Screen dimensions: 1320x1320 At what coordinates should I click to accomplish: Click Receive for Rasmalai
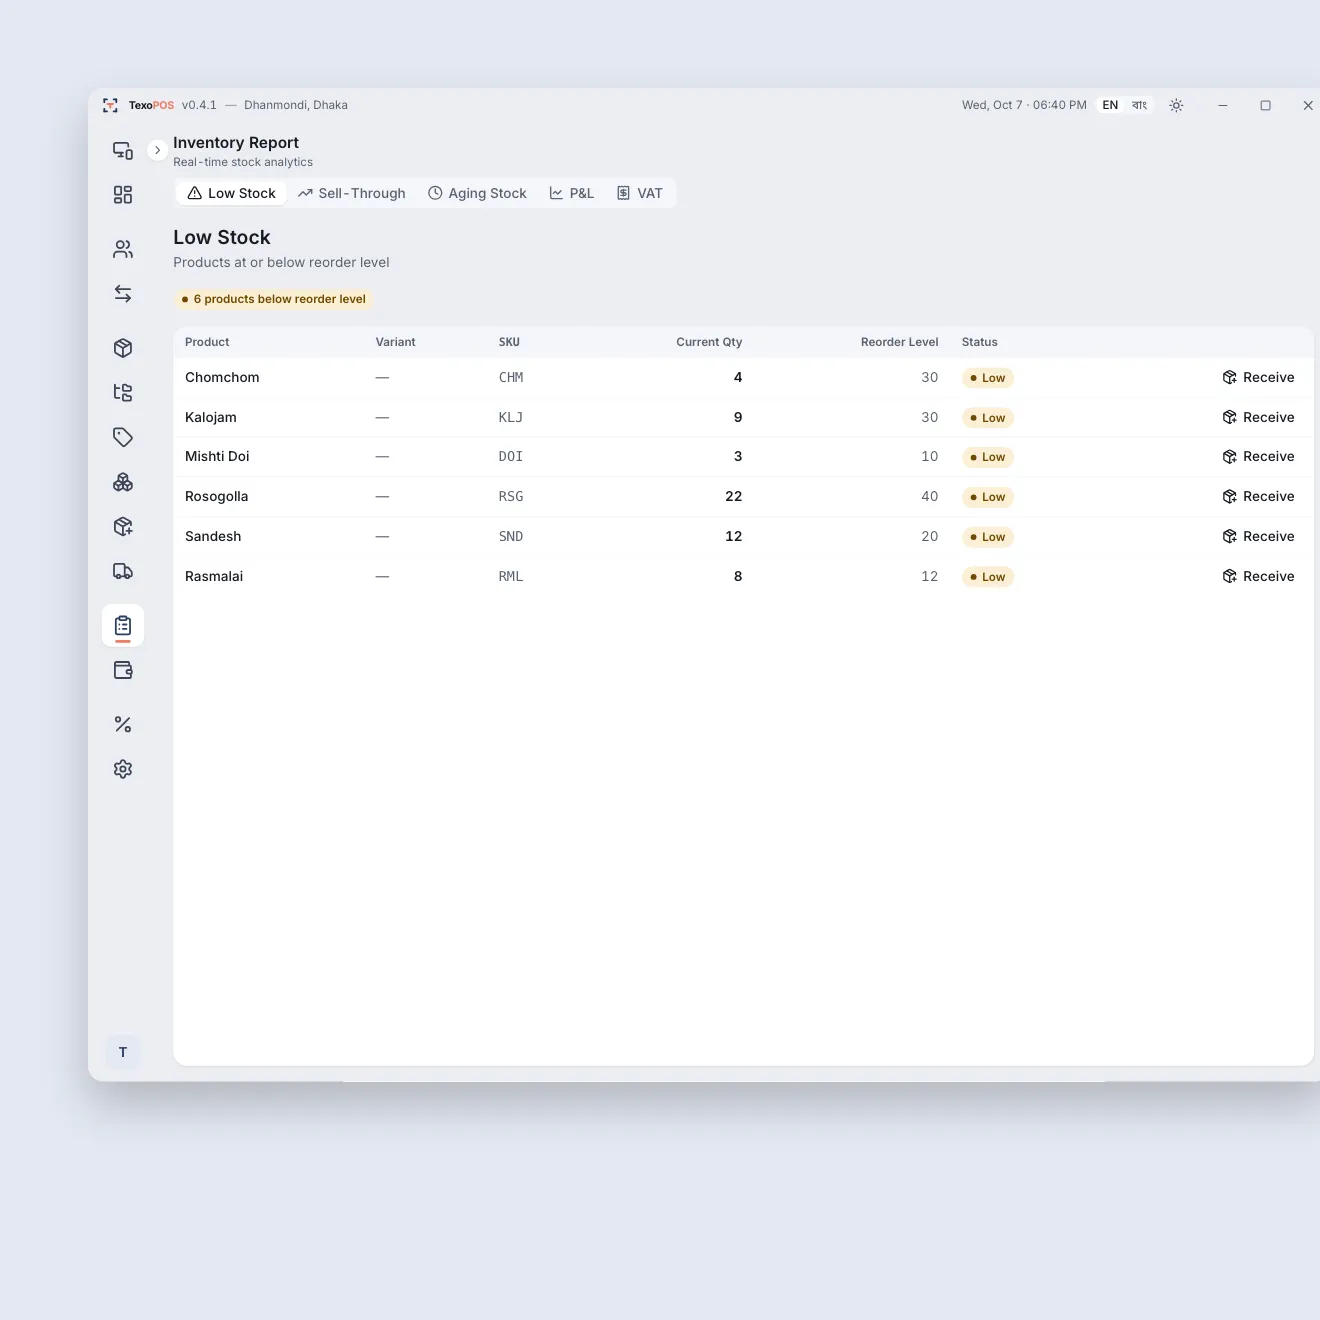click(x=1258, y=576)
